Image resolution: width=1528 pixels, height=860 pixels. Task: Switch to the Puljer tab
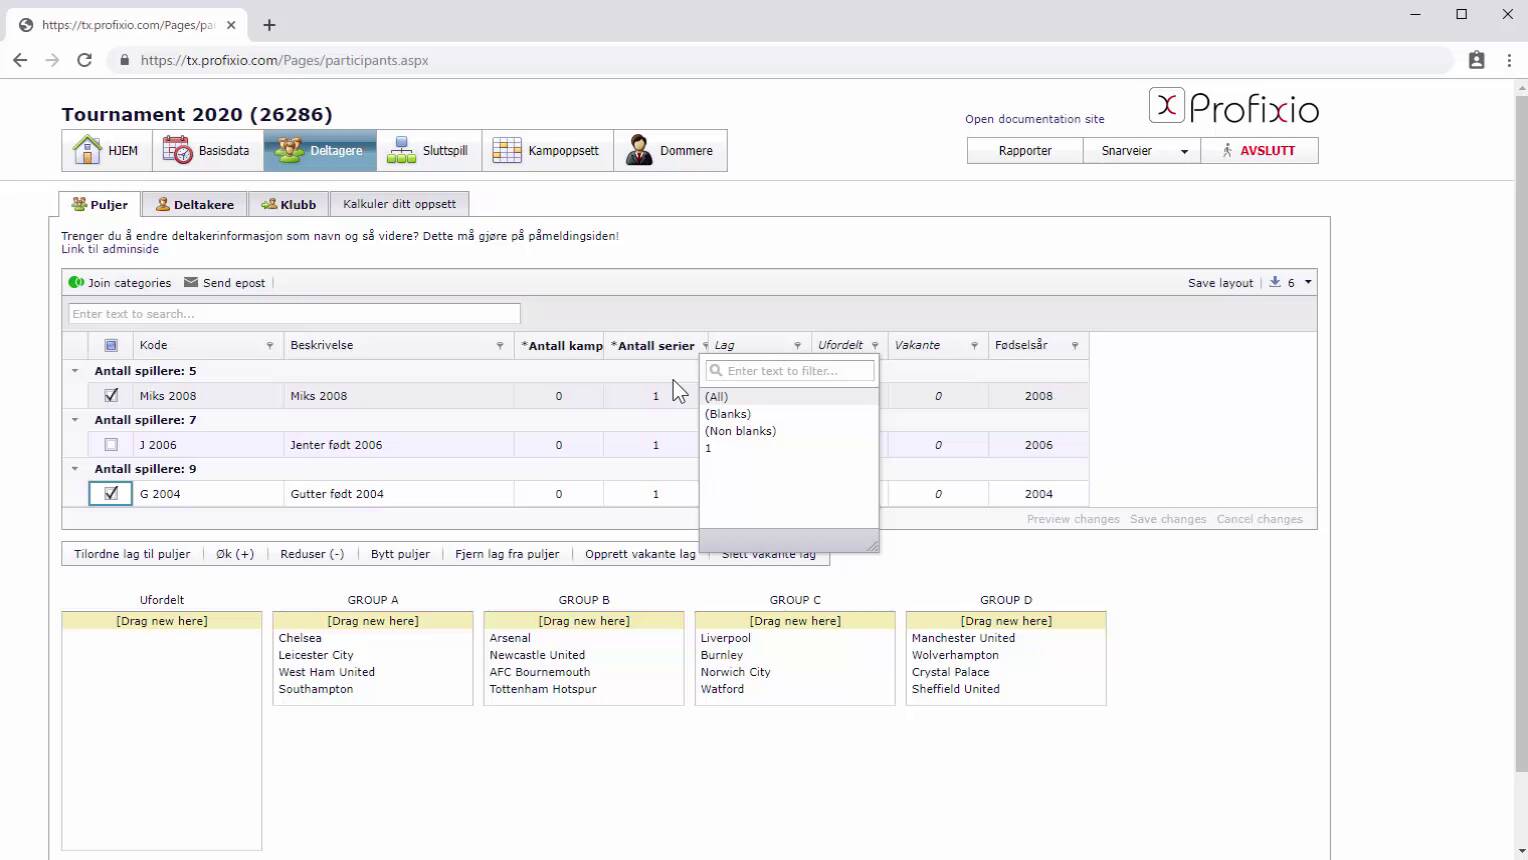tap(100, 204)
